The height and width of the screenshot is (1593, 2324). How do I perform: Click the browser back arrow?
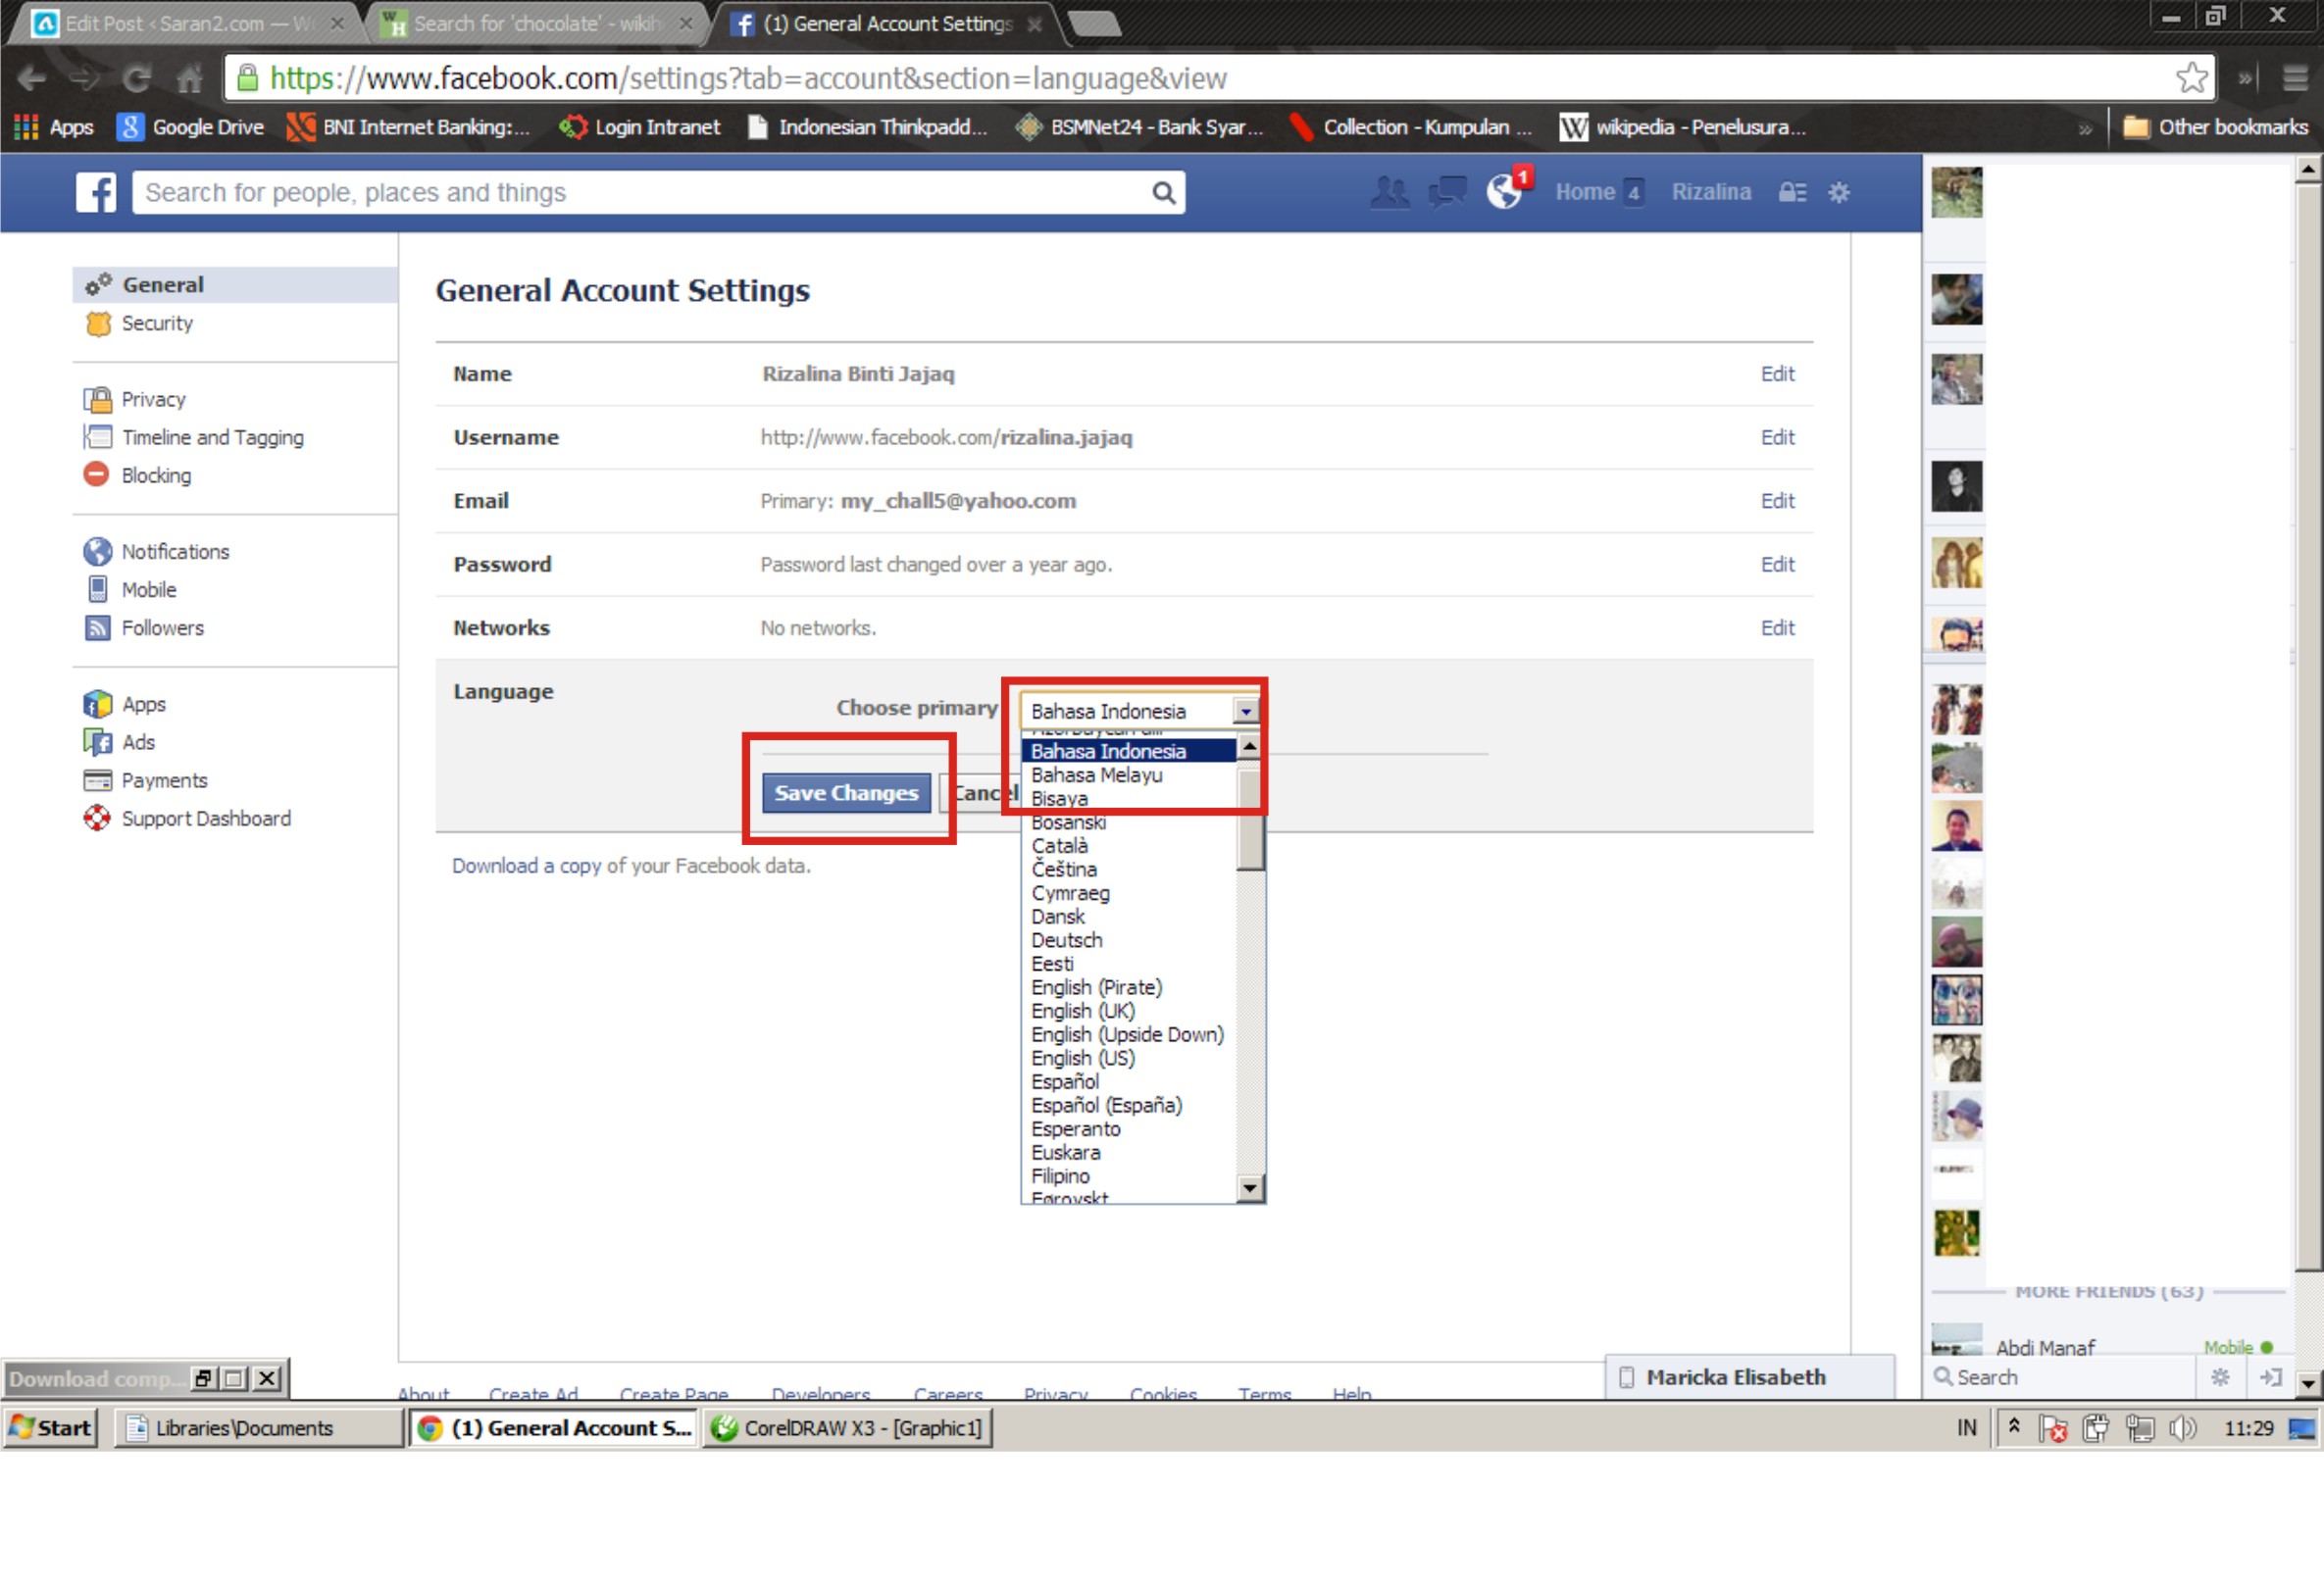(x=31, y=78)
